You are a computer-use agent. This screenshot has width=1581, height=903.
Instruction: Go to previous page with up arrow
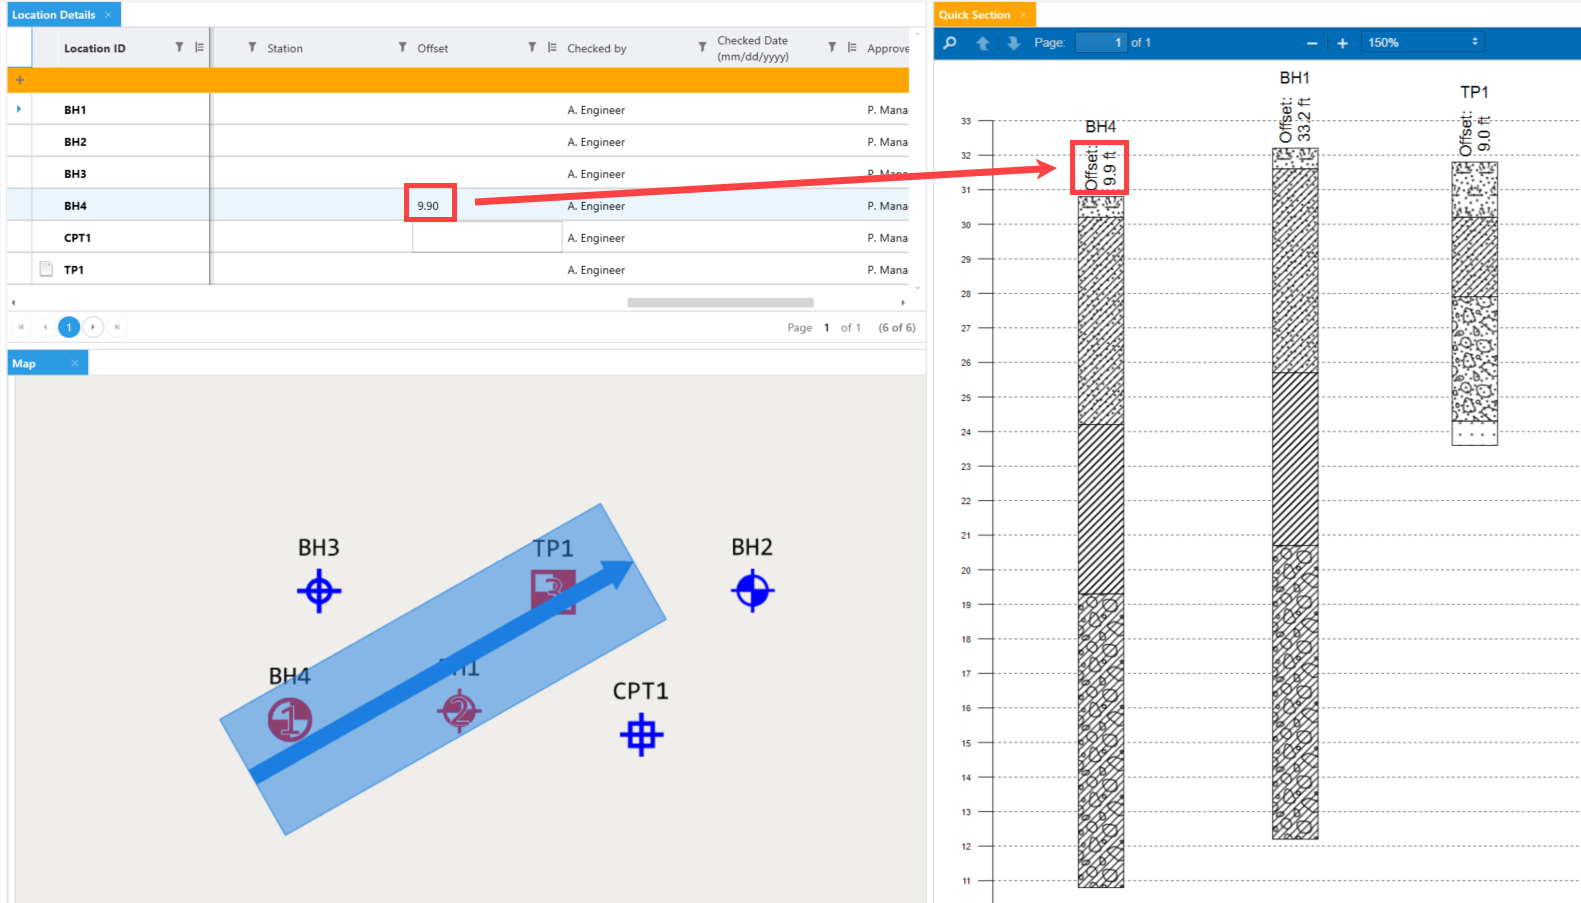coord(983,43)
